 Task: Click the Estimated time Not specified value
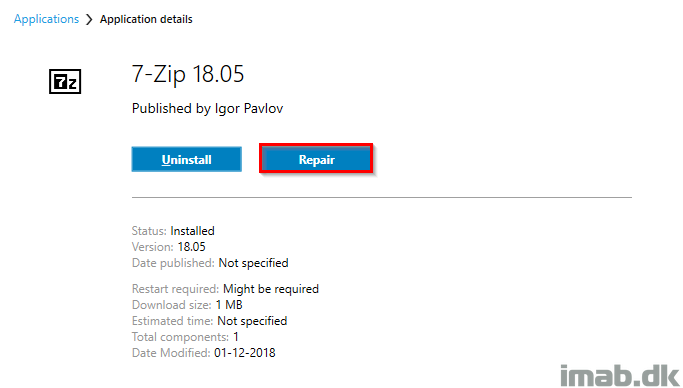[x=252, y=321]
